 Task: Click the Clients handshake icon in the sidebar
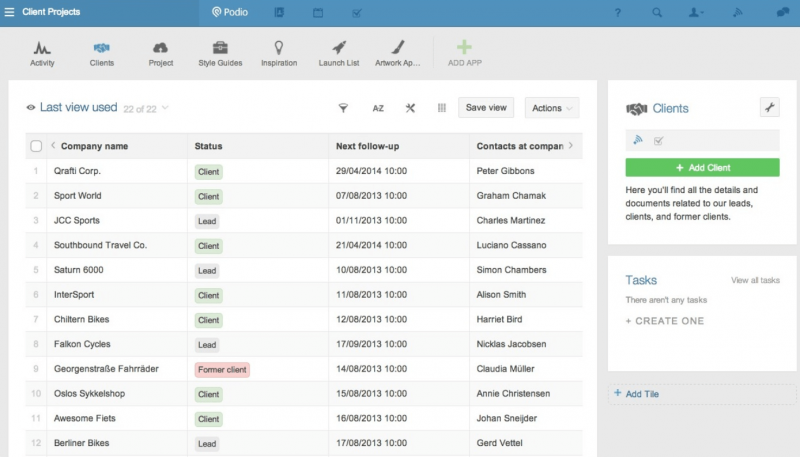pyautogui.click(x=637, y=109)
